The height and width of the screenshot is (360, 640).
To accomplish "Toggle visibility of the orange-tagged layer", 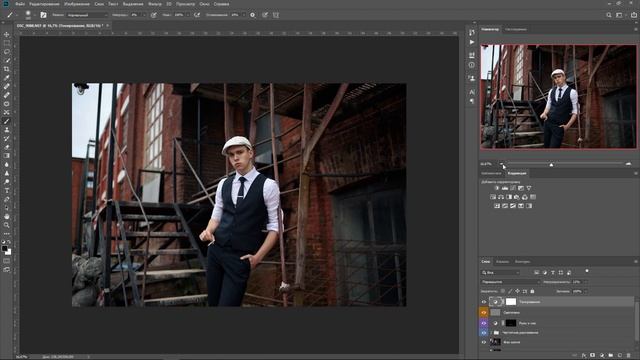I will click(x=484, y=313).
